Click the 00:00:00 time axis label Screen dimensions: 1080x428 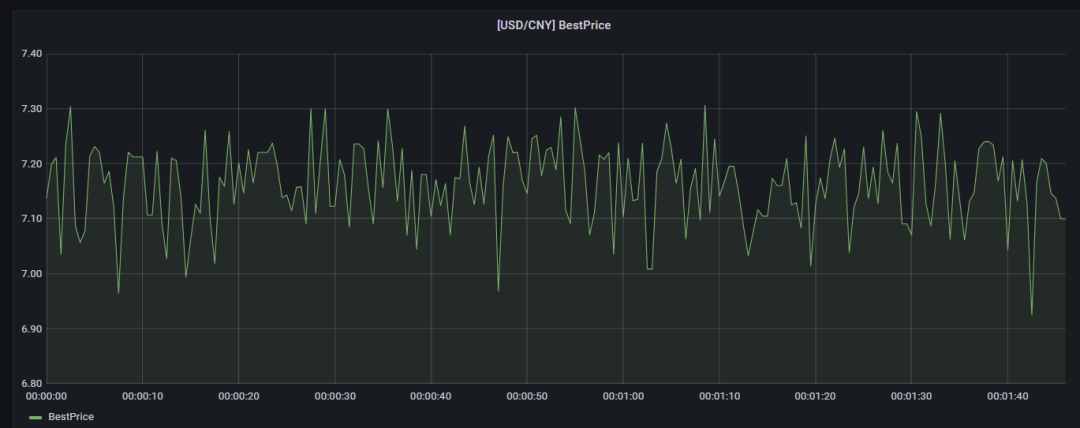[x=46, y=396]
